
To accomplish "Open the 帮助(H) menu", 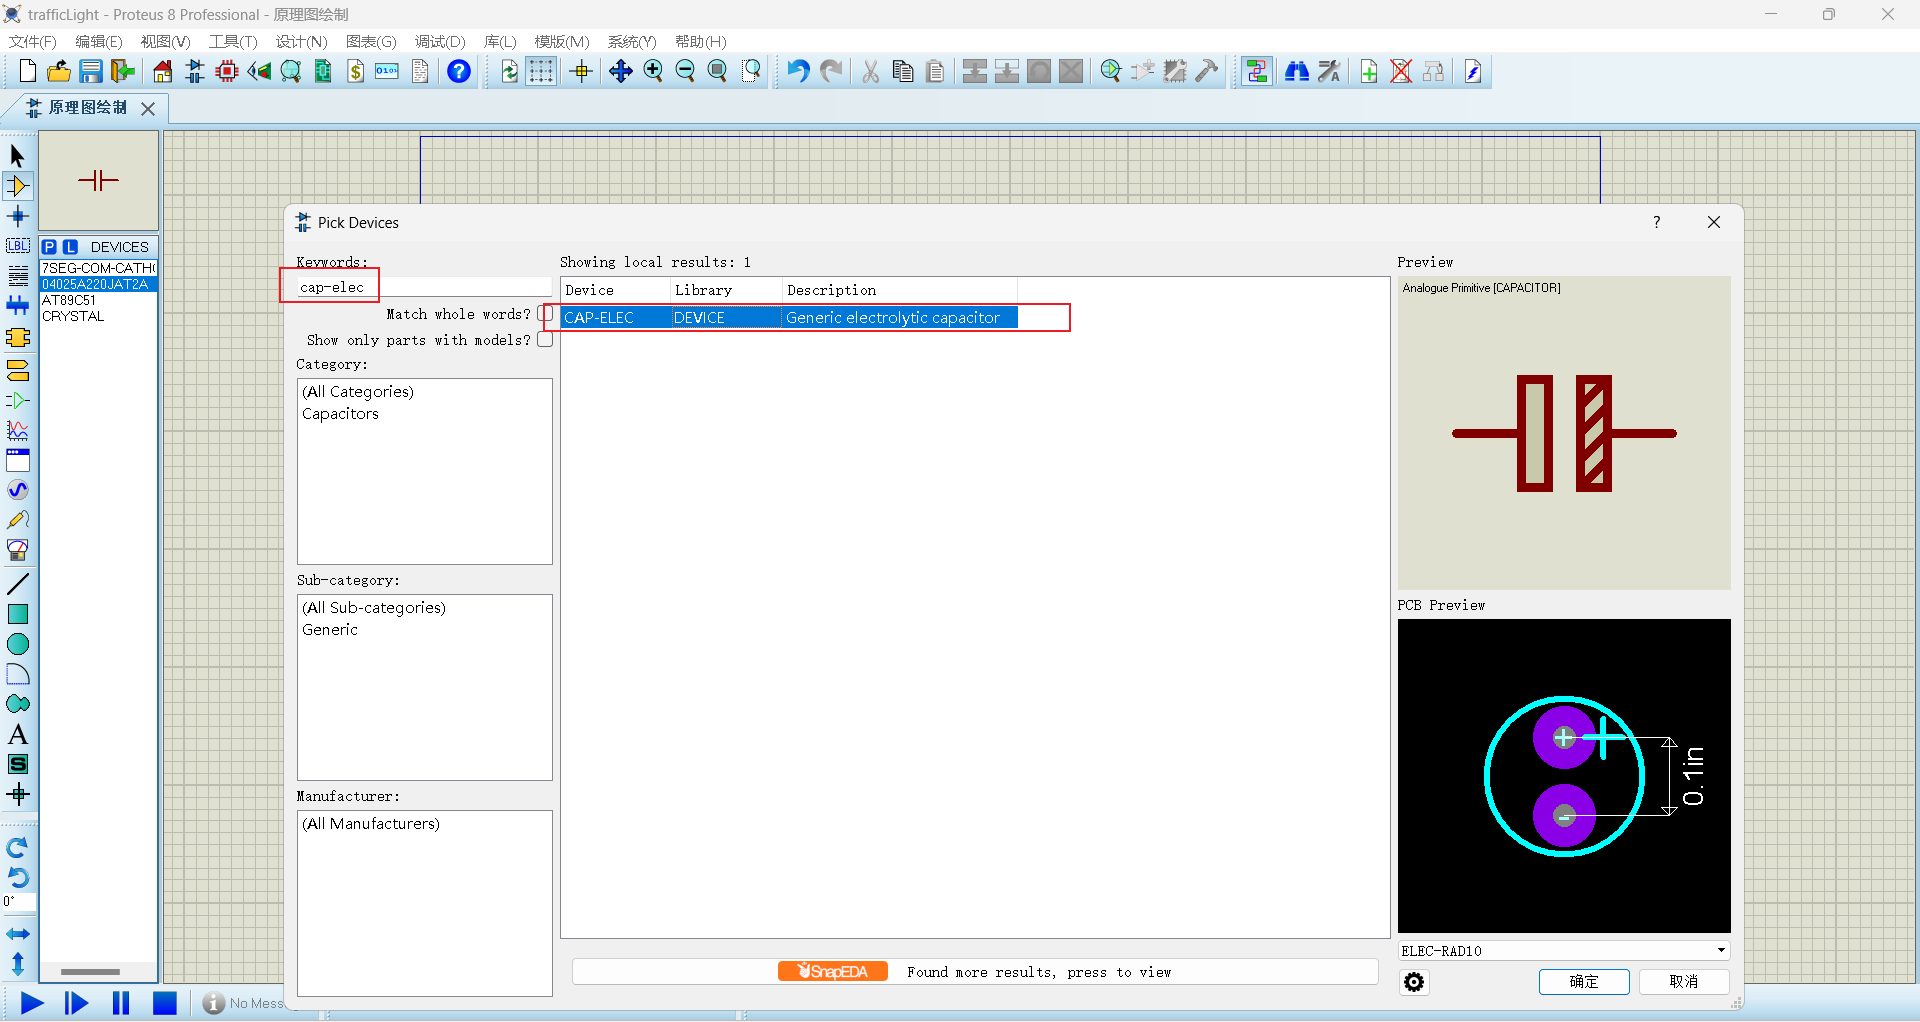I will pyautogui.click(x=700, y=41).
